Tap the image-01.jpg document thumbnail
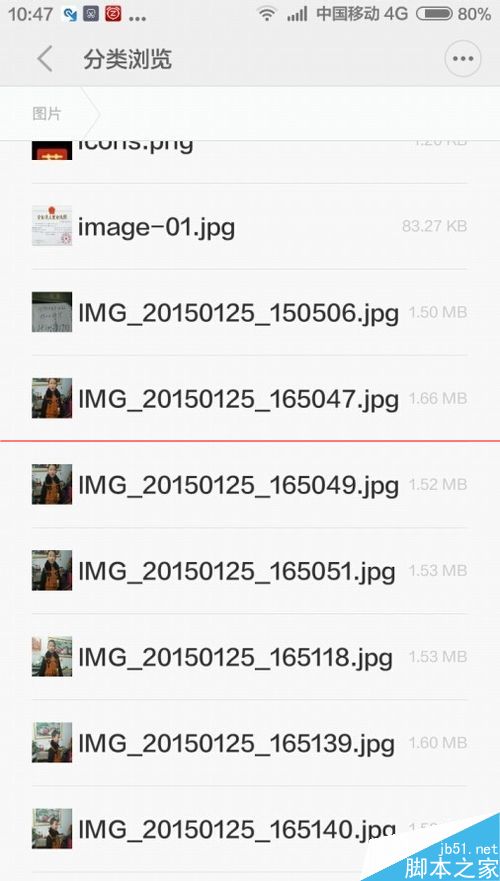The image size is (500, 881). point(52,226)
